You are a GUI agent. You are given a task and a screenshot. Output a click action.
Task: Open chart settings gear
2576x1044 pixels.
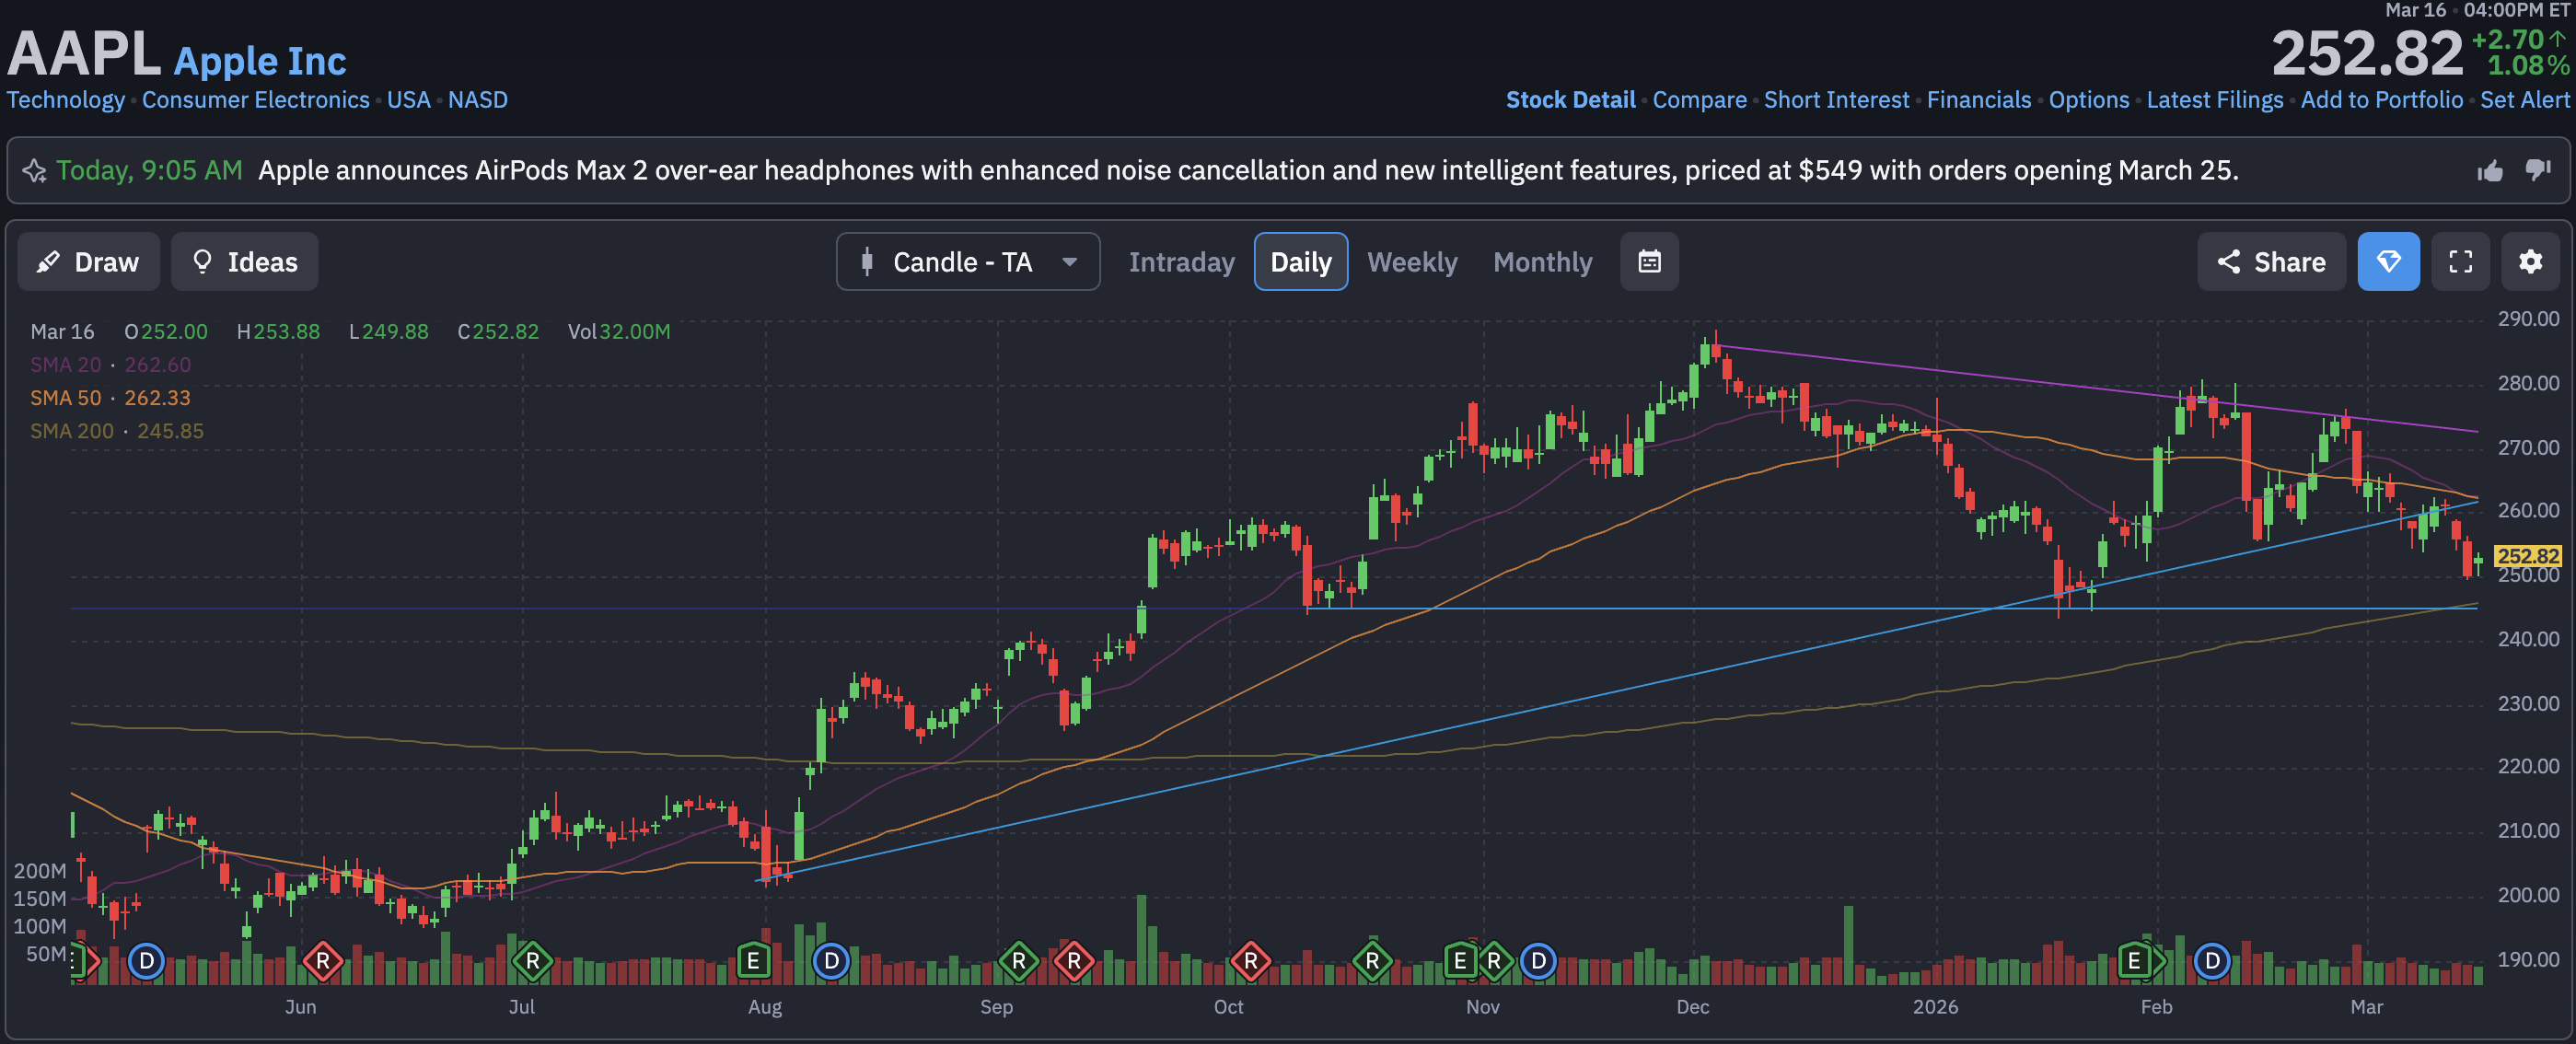2530,262
